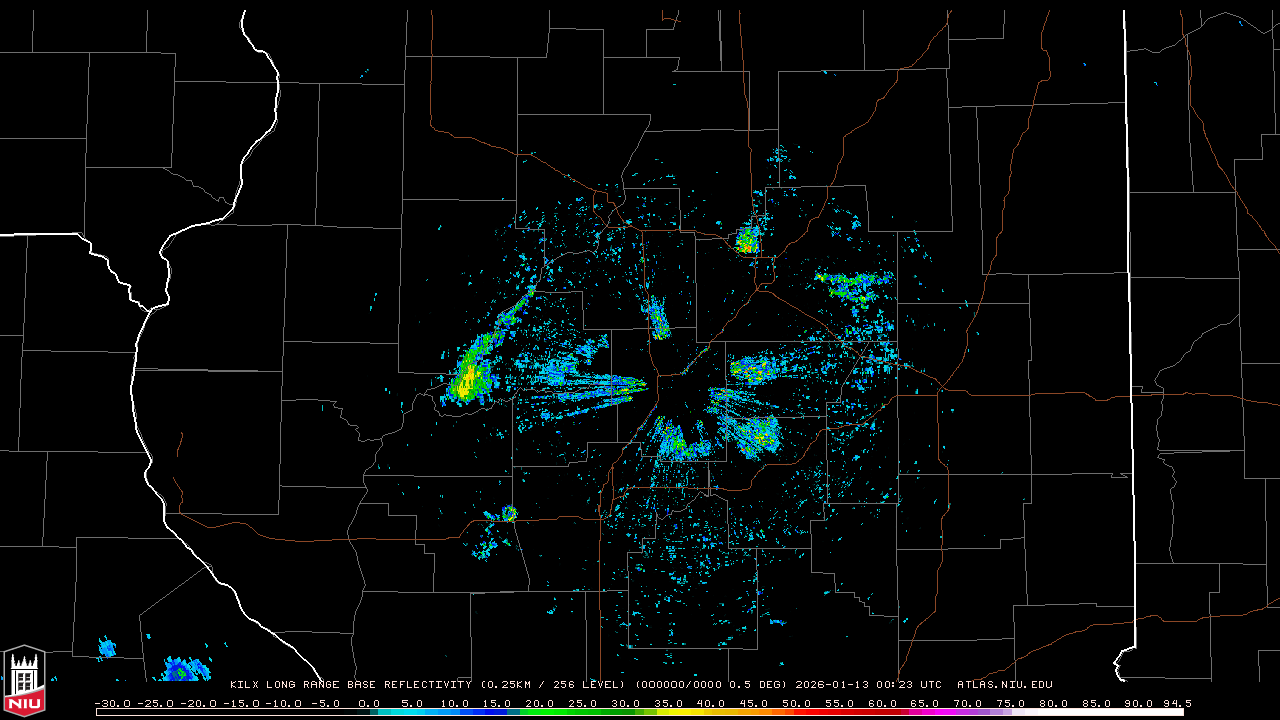Click the 50.0 value on reflectivity scale
The width and height of the screenshot is (1280, 720).
click(797, 703)
